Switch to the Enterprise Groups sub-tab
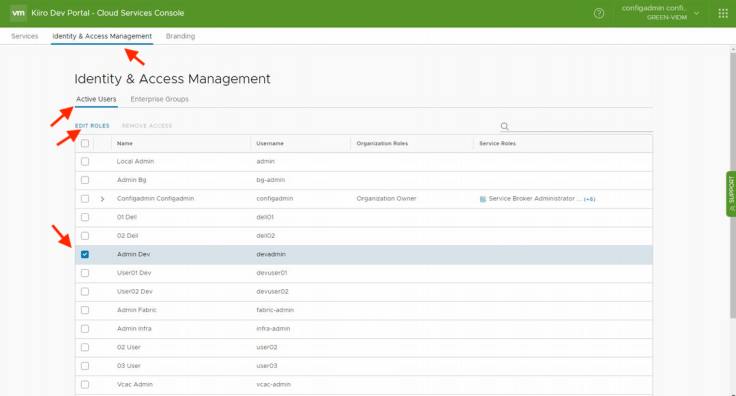 coord(160,99)
